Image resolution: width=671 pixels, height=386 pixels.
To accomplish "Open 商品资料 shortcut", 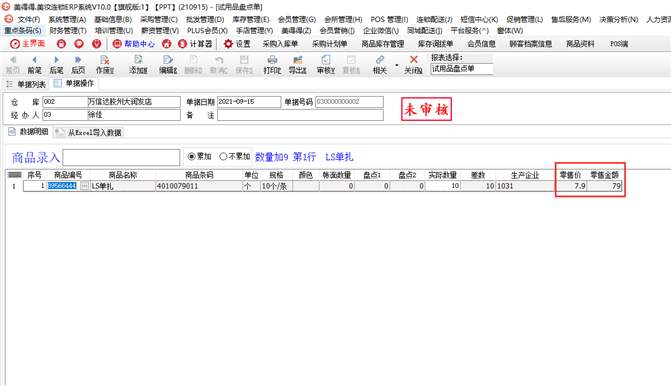I will [x=580, y=44].
